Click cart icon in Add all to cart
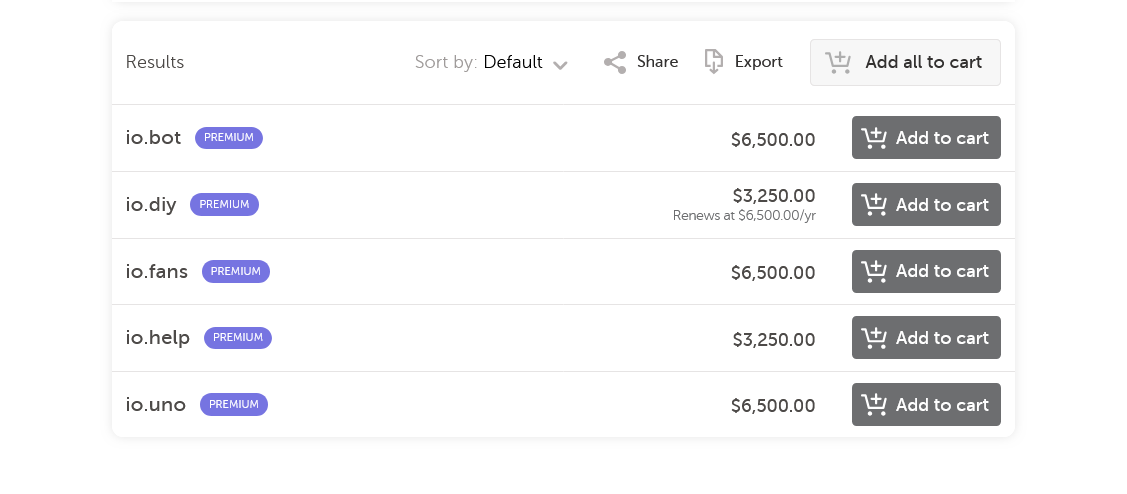 (x=838, y=63)
